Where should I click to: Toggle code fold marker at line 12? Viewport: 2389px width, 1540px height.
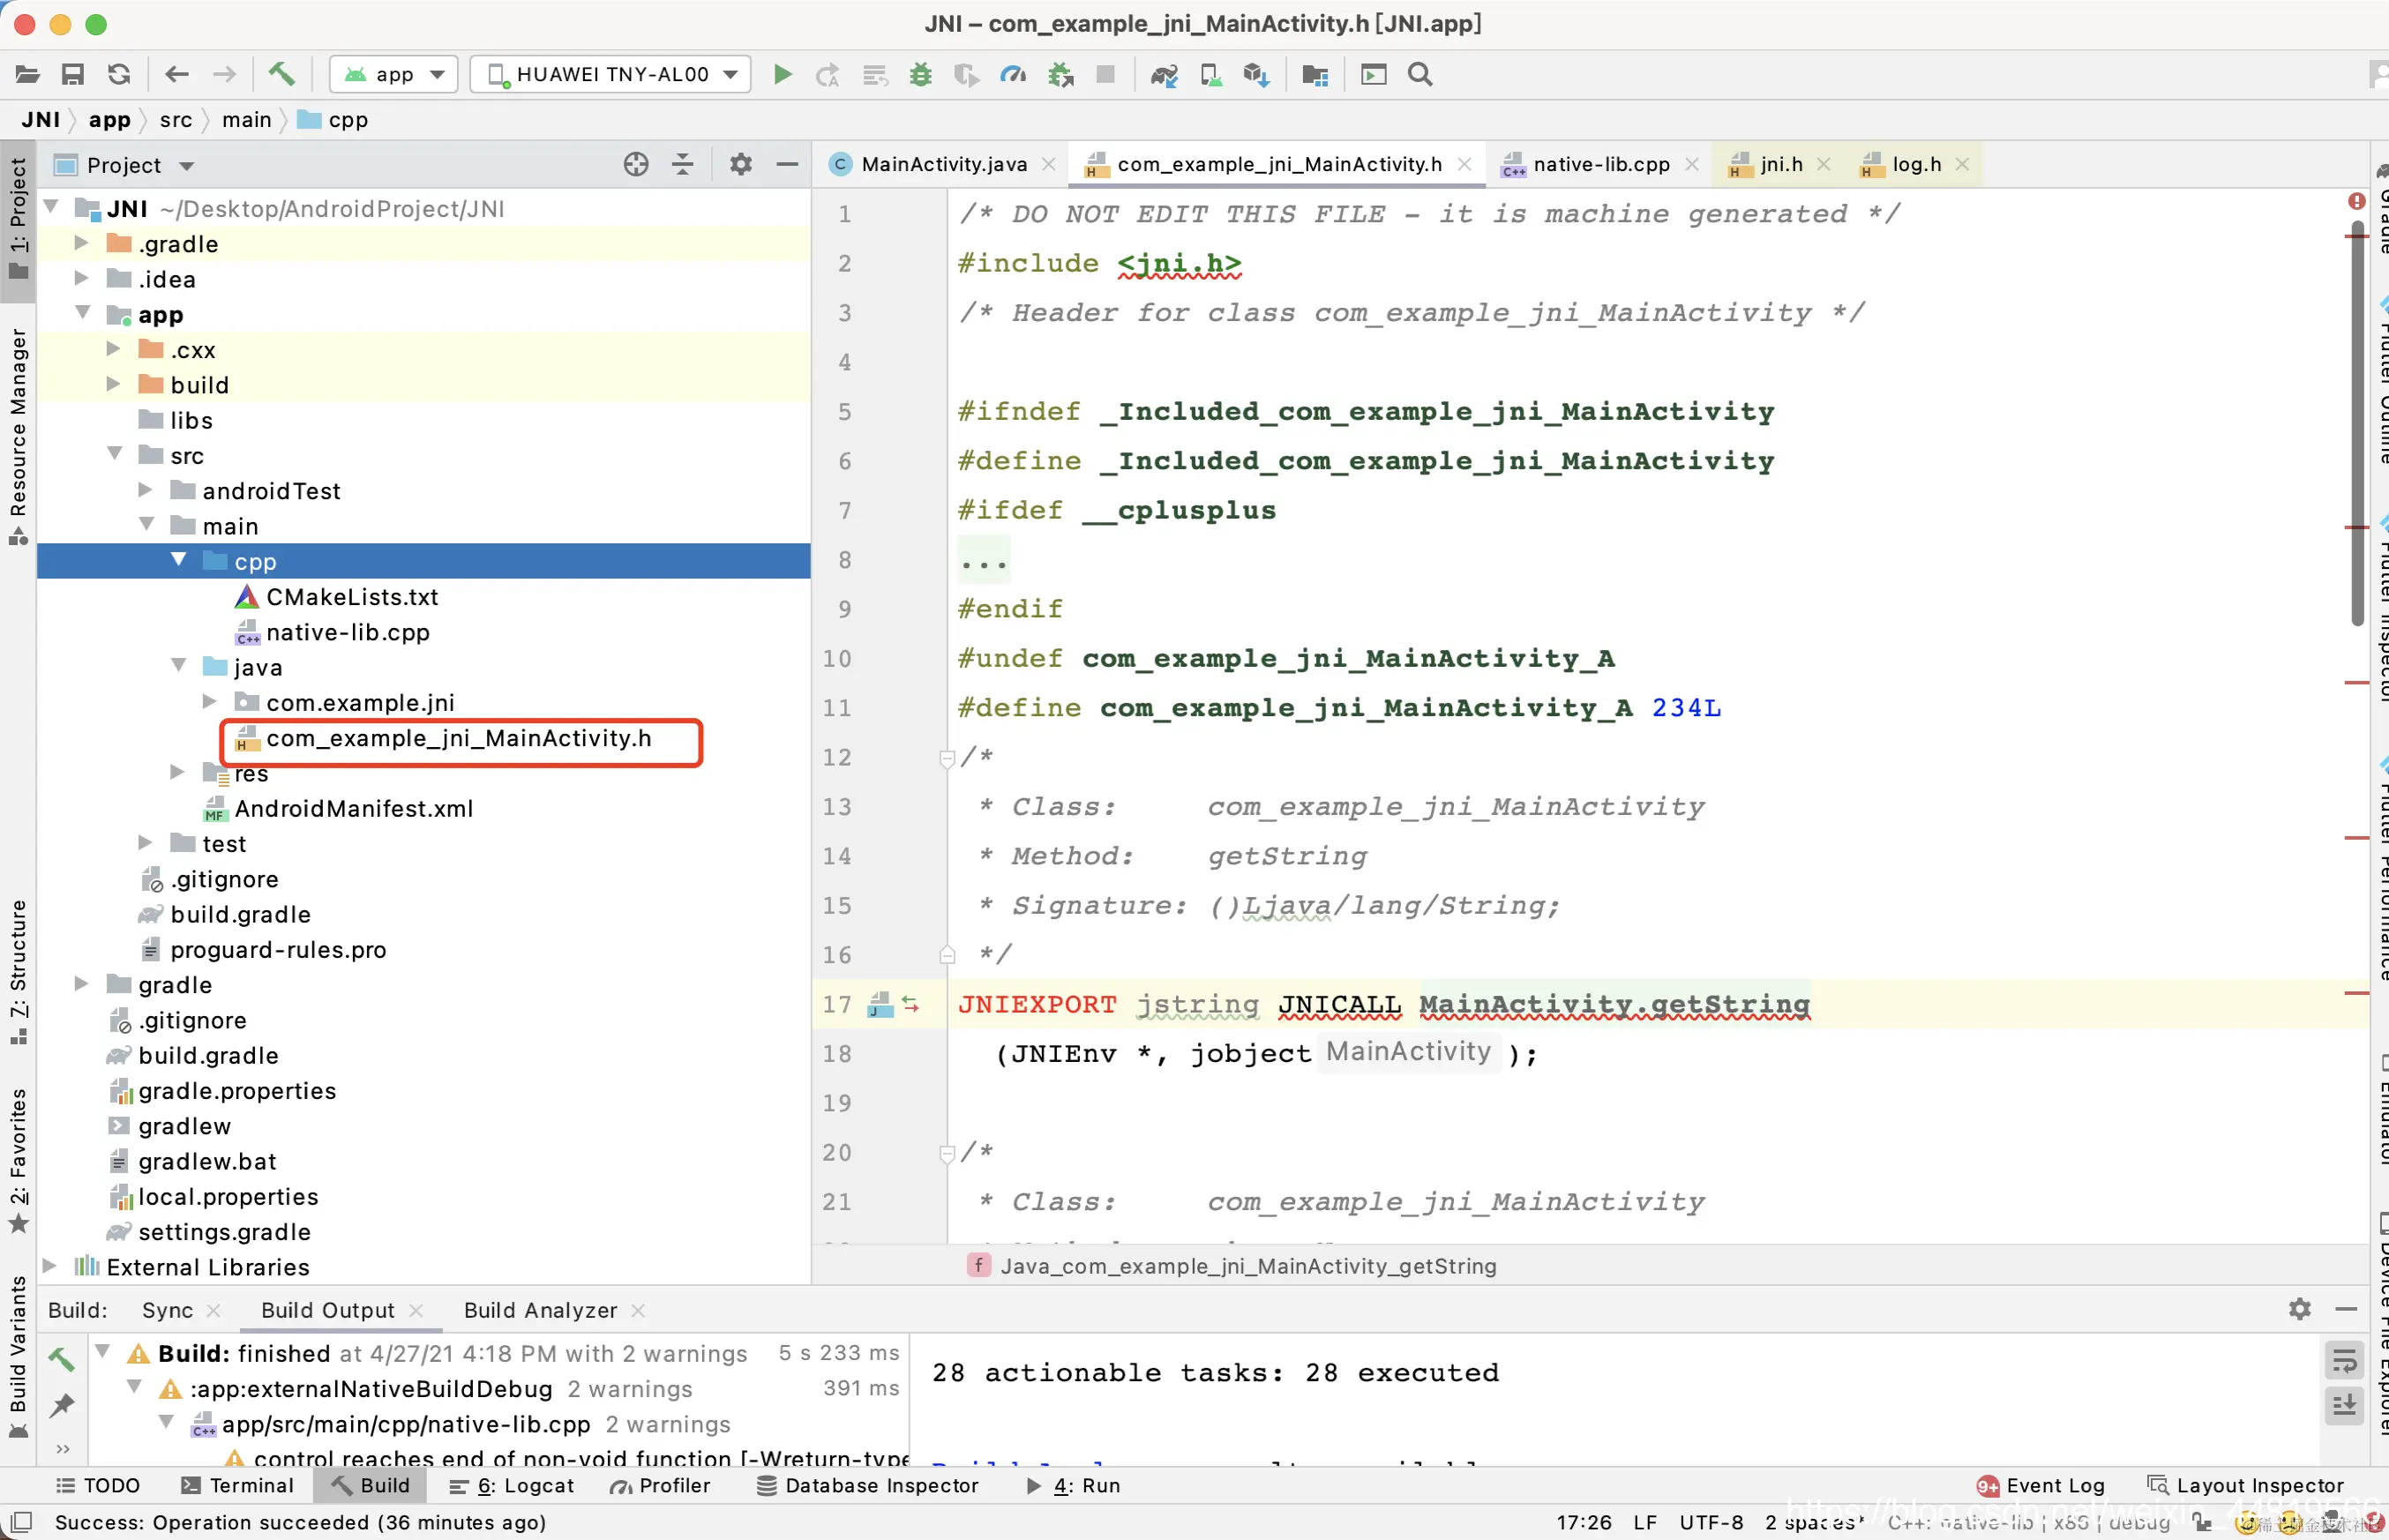coord(946,758)
